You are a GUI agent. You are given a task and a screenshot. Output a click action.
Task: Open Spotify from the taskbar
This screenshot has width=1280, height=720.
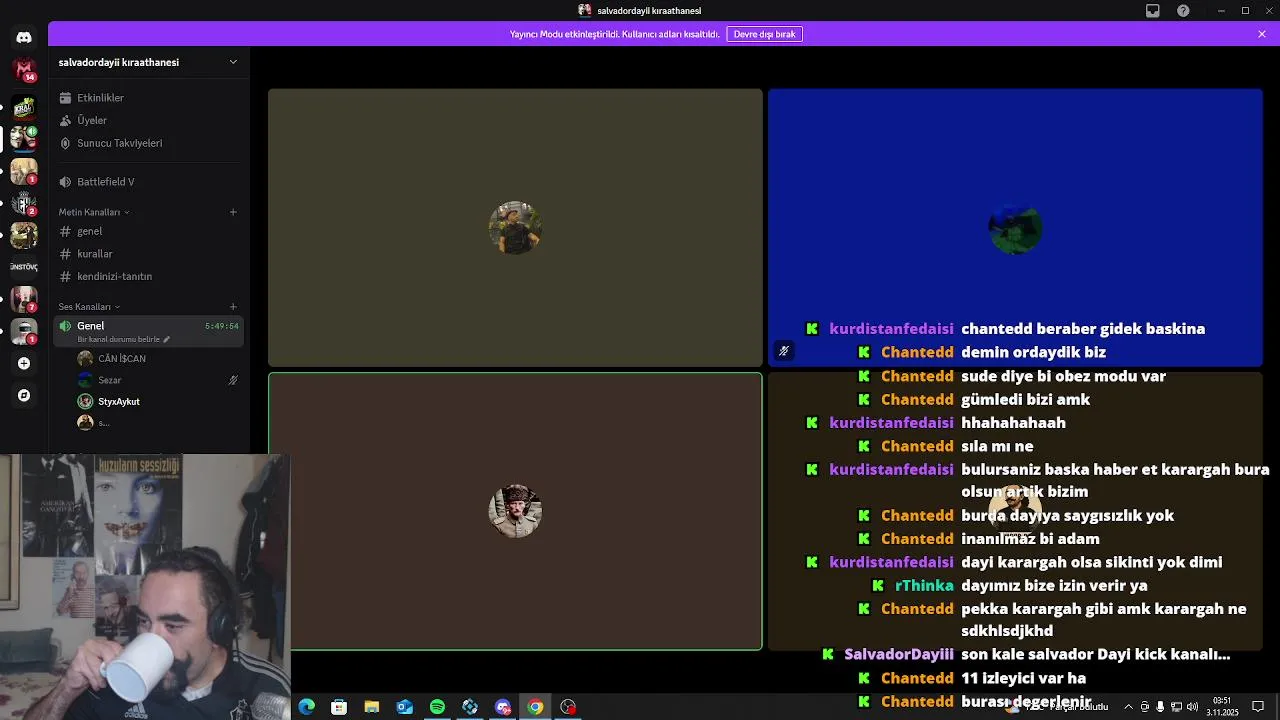(437, 707)
